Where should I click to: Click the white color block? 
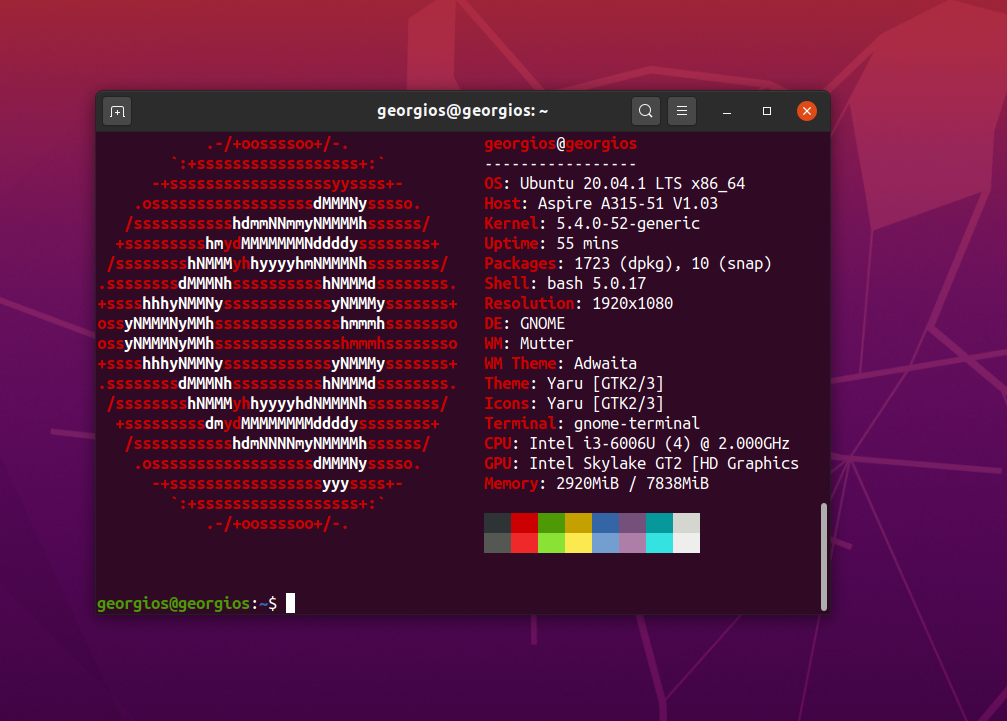coord(686,543)
